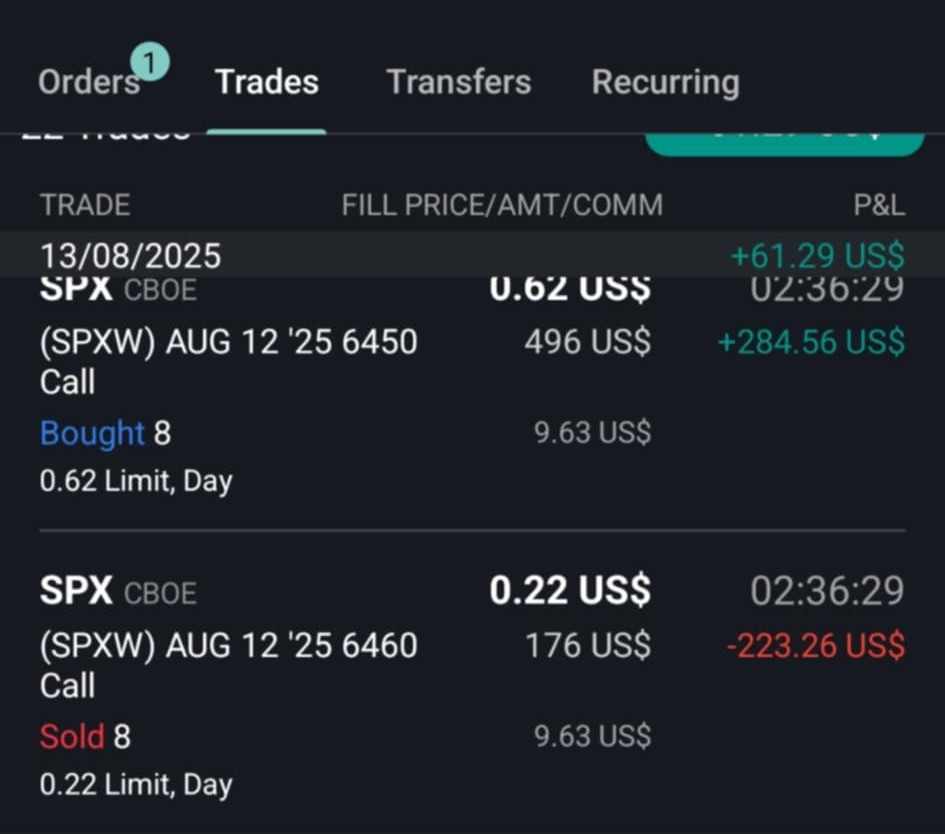Select the 0.62 Limit, Day order detail
Image resolution: width=945 pixels, height=834 pixels.
[x=136, y=481]
